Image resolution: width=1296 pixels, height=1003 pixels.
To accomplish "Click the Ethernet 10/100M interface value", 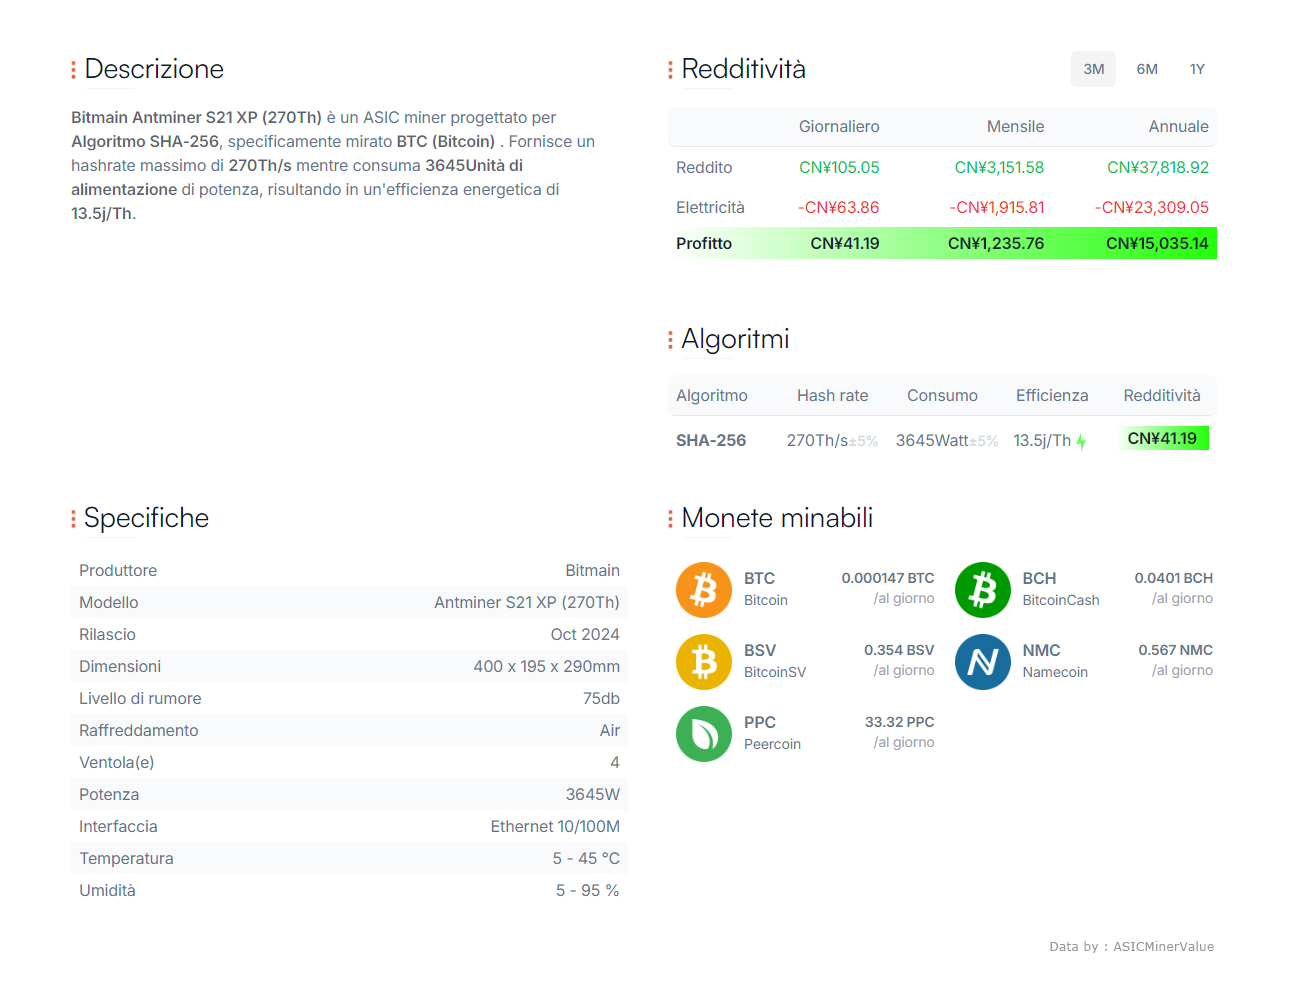I will pos(555,826).
